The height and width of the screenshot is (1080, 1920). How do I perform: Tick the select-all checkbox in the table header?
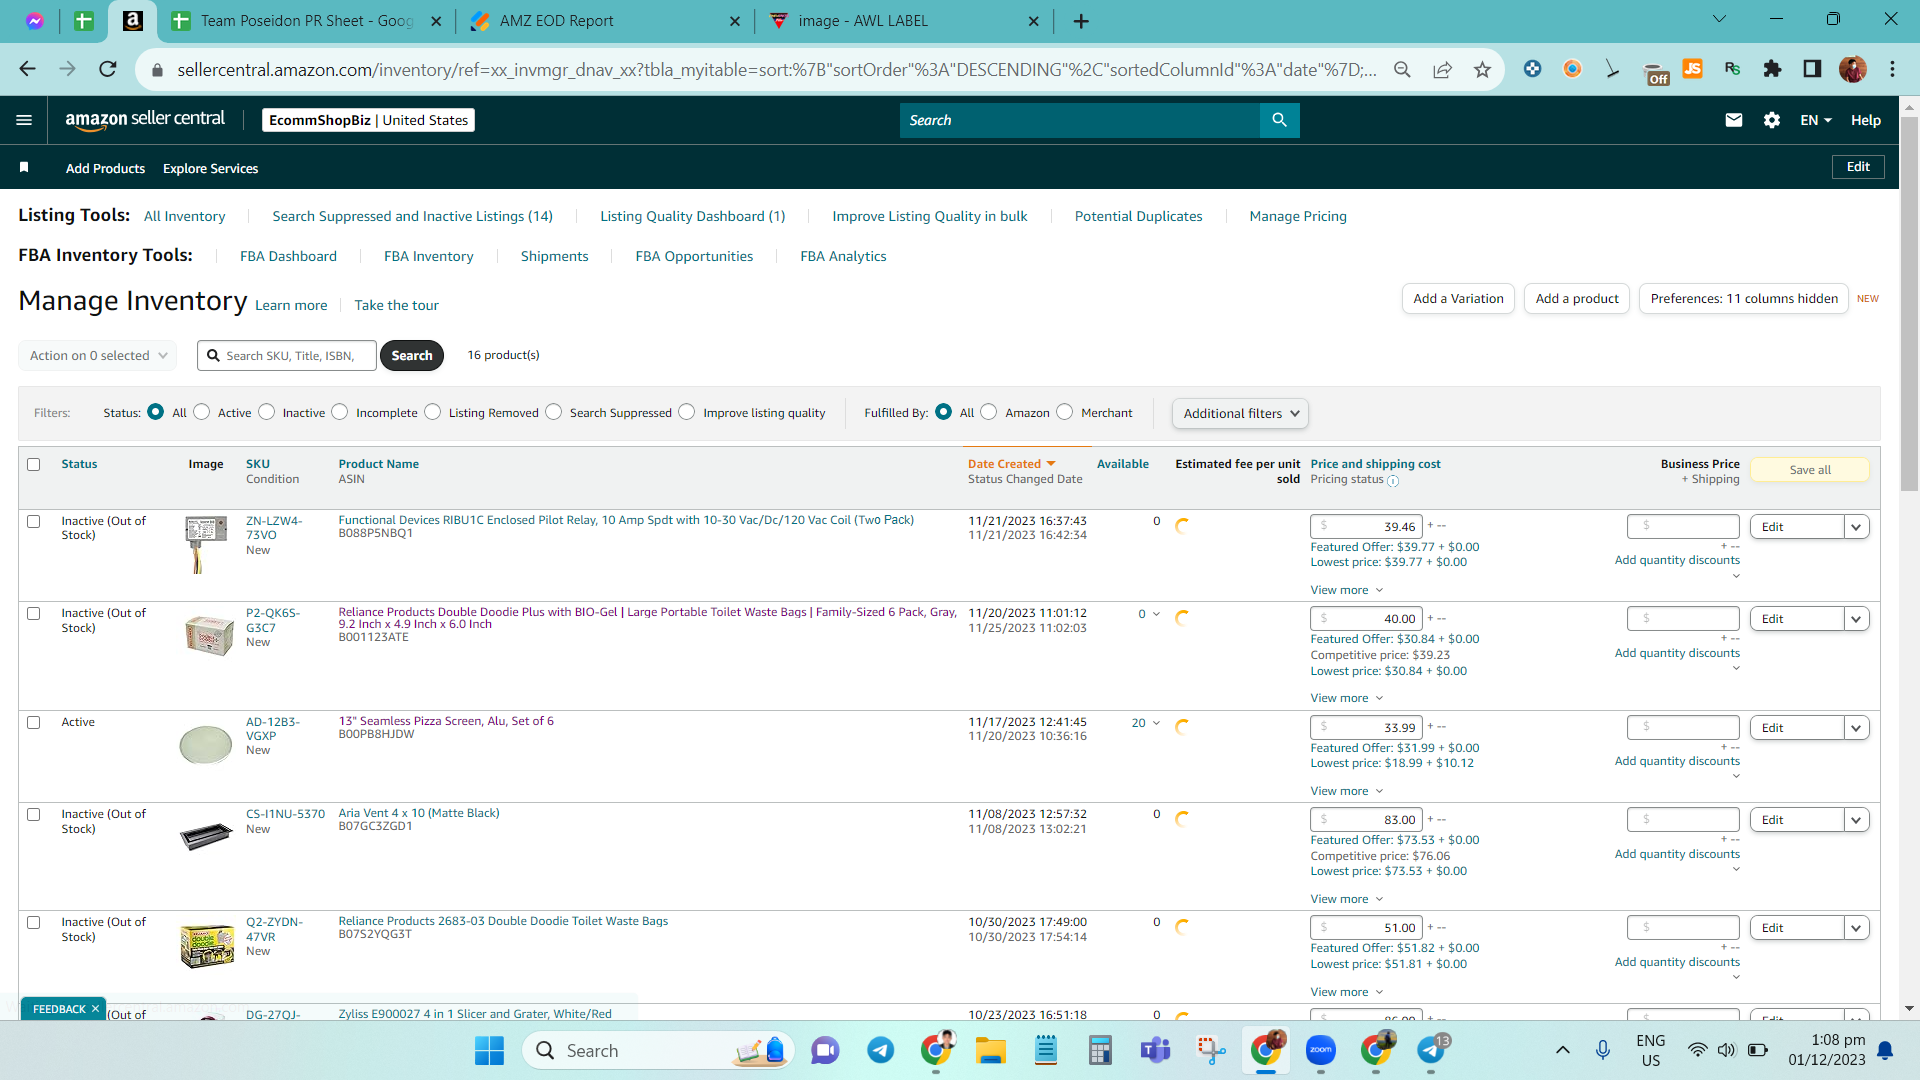coord(34,464)
